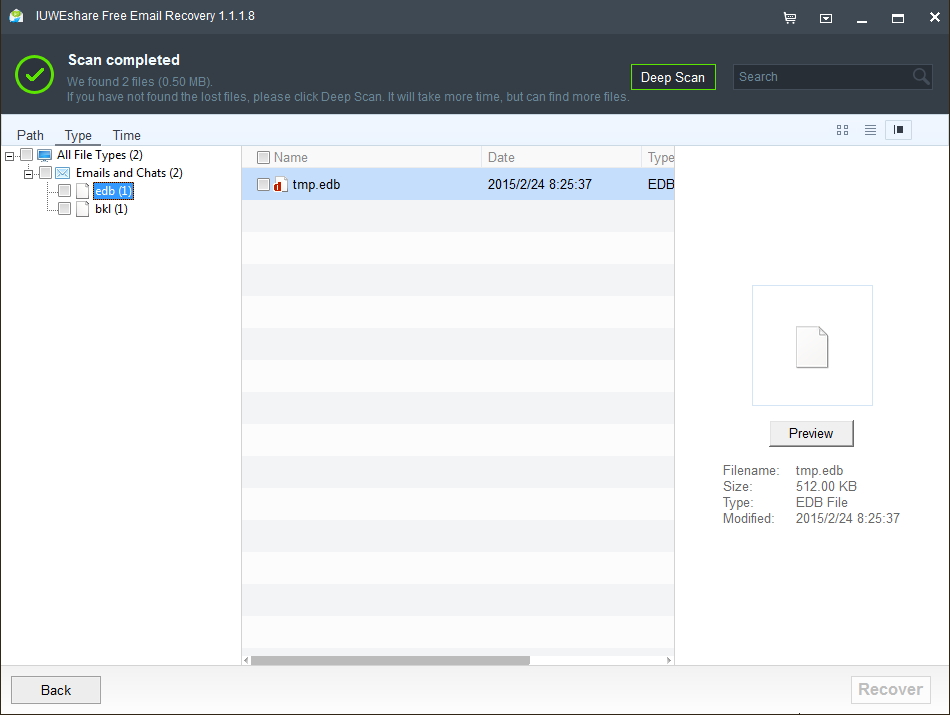Click the file icon next to bkl (1)

click(82, 209)
